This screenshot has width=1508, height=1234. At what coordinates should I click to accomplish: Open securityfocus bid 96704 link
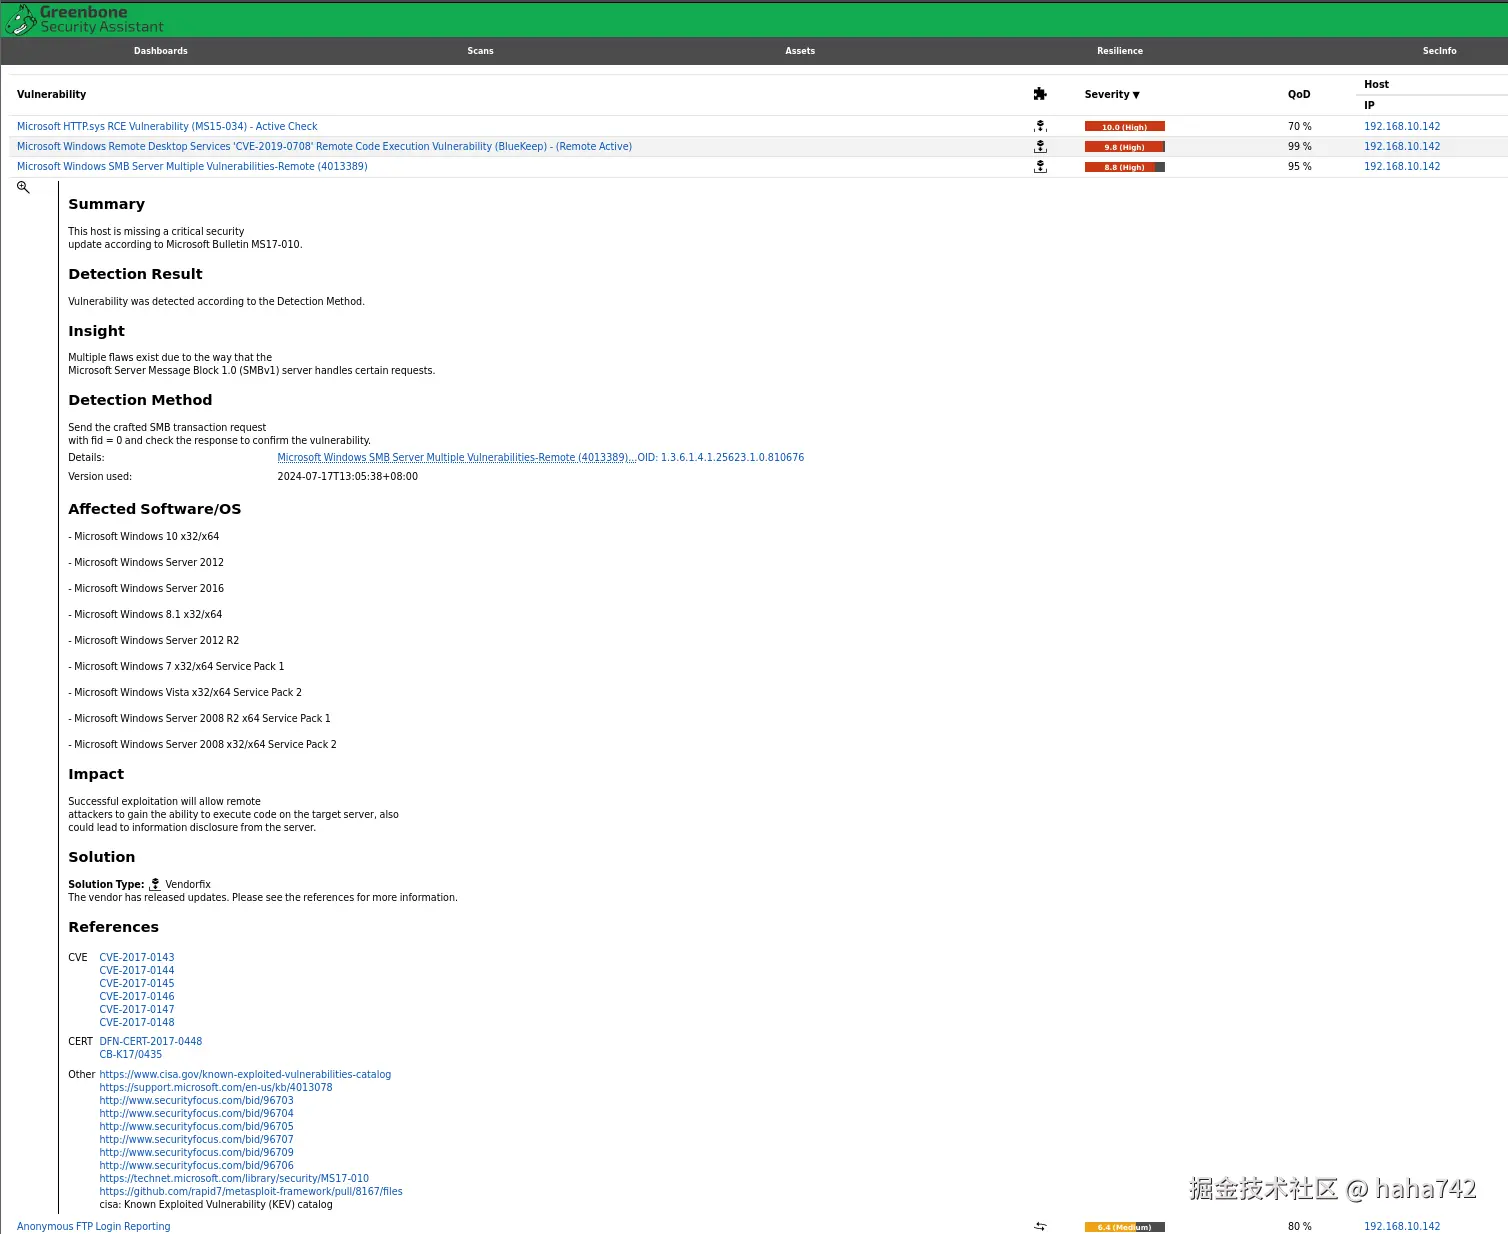point(197,1113)
